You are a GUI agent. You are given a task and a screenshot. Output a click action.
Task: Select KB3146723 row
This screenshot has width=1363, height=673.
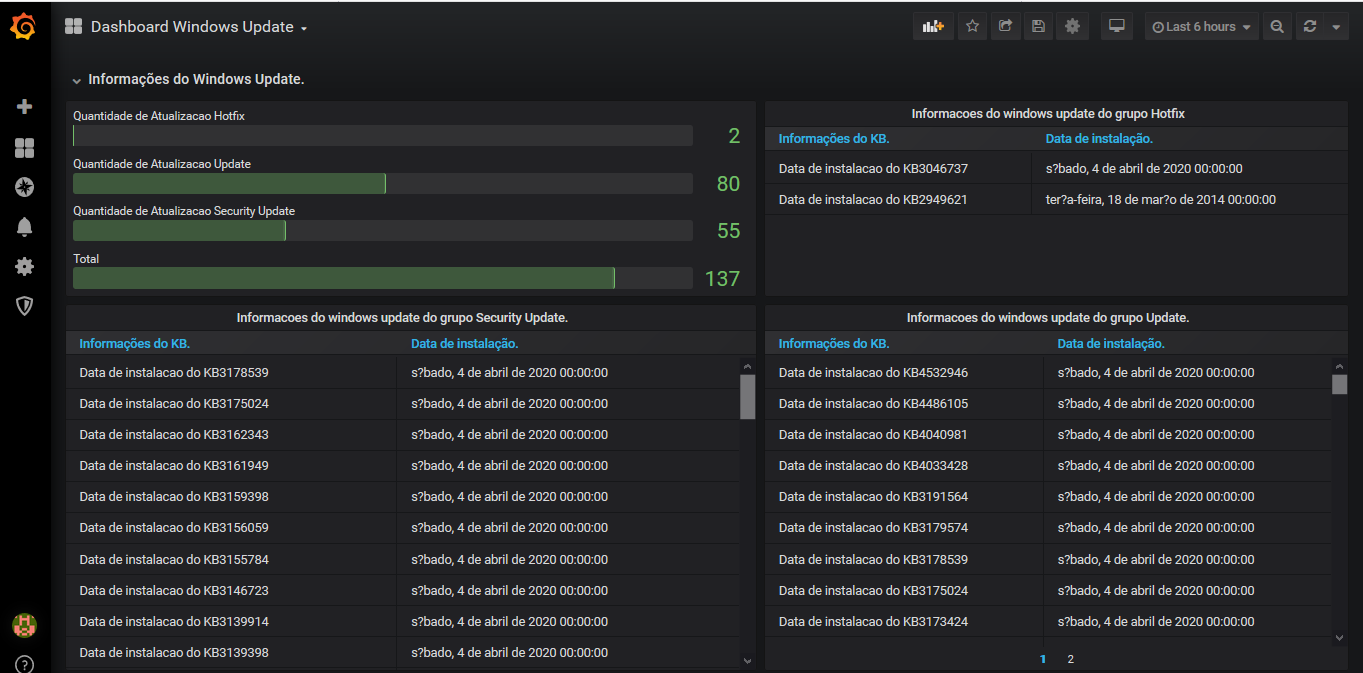point(403,591)
